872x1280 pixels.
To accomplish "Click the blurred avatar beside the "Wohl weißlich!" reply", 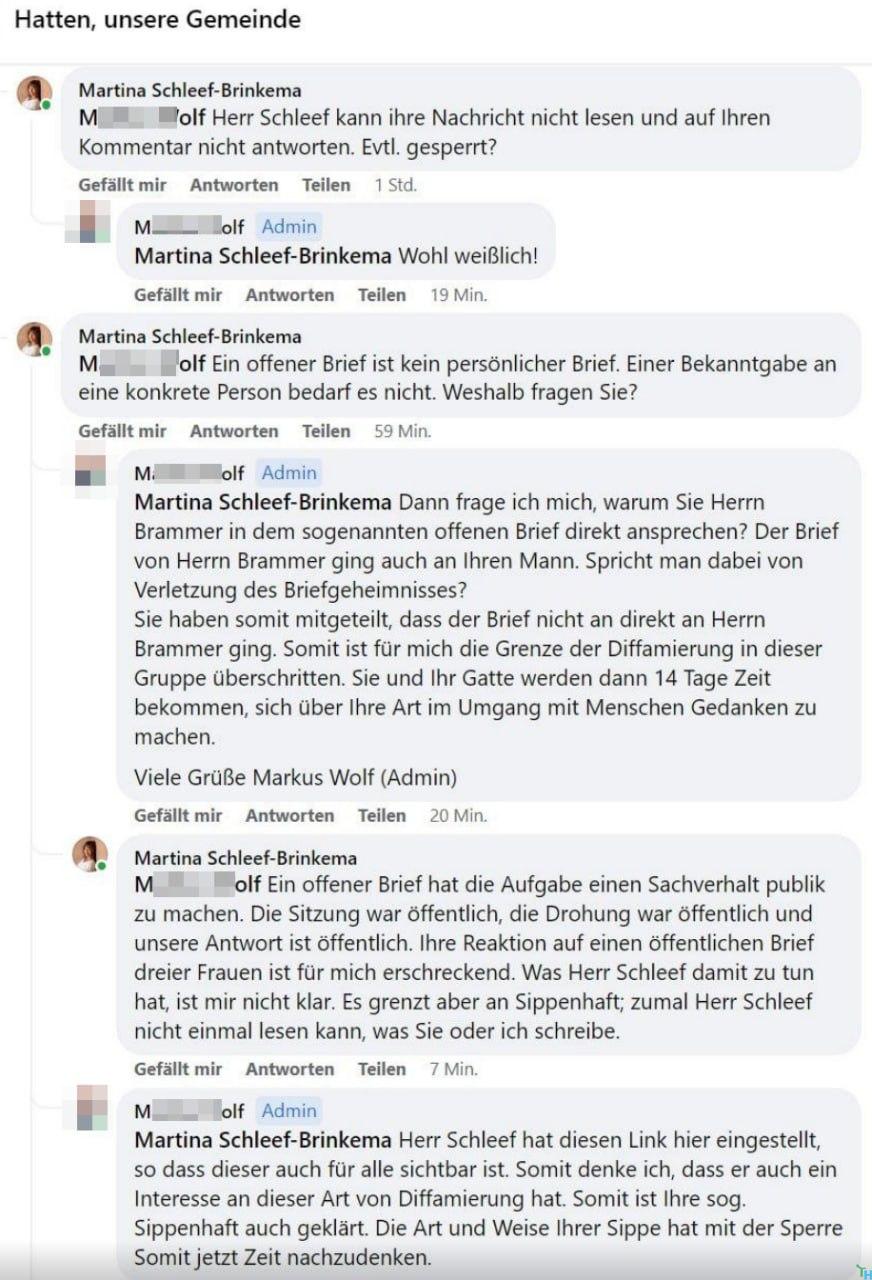I will click(x=94, y=222).
